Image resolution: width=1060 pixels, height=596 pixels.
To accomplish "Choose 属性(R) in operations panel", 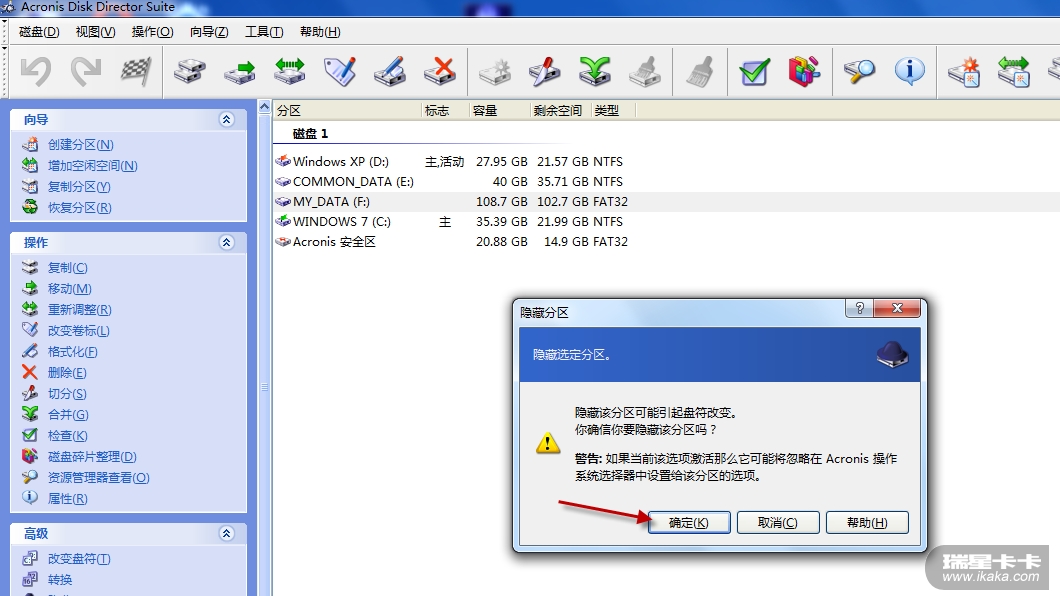I will (x=68, y=498).
